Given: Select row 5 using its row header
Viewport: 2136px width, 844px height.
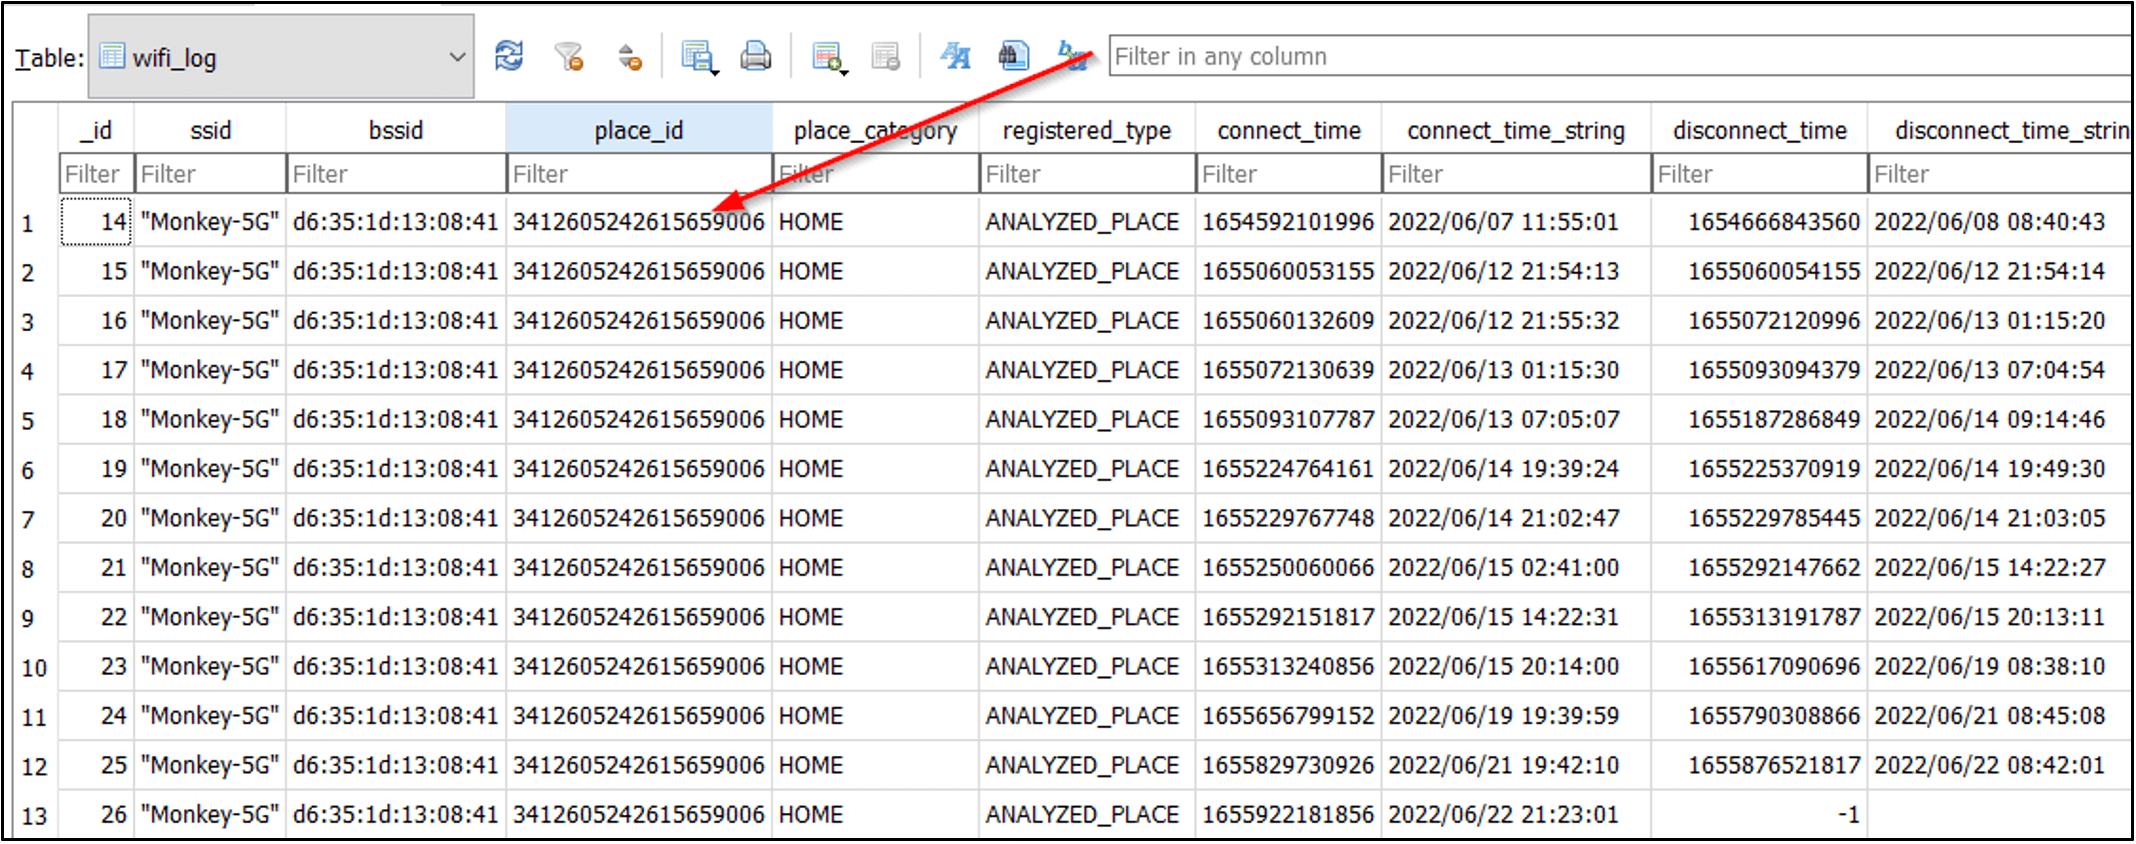Looking at the screenshot, I should (28, 420).
